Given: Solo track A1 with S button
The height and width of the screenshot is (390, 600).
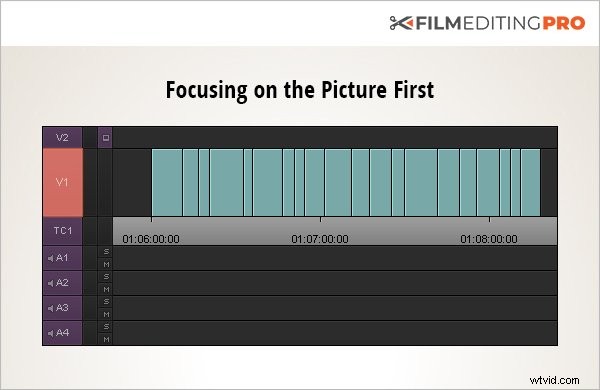Looking at the screenshot, I should tap(106, 252).
